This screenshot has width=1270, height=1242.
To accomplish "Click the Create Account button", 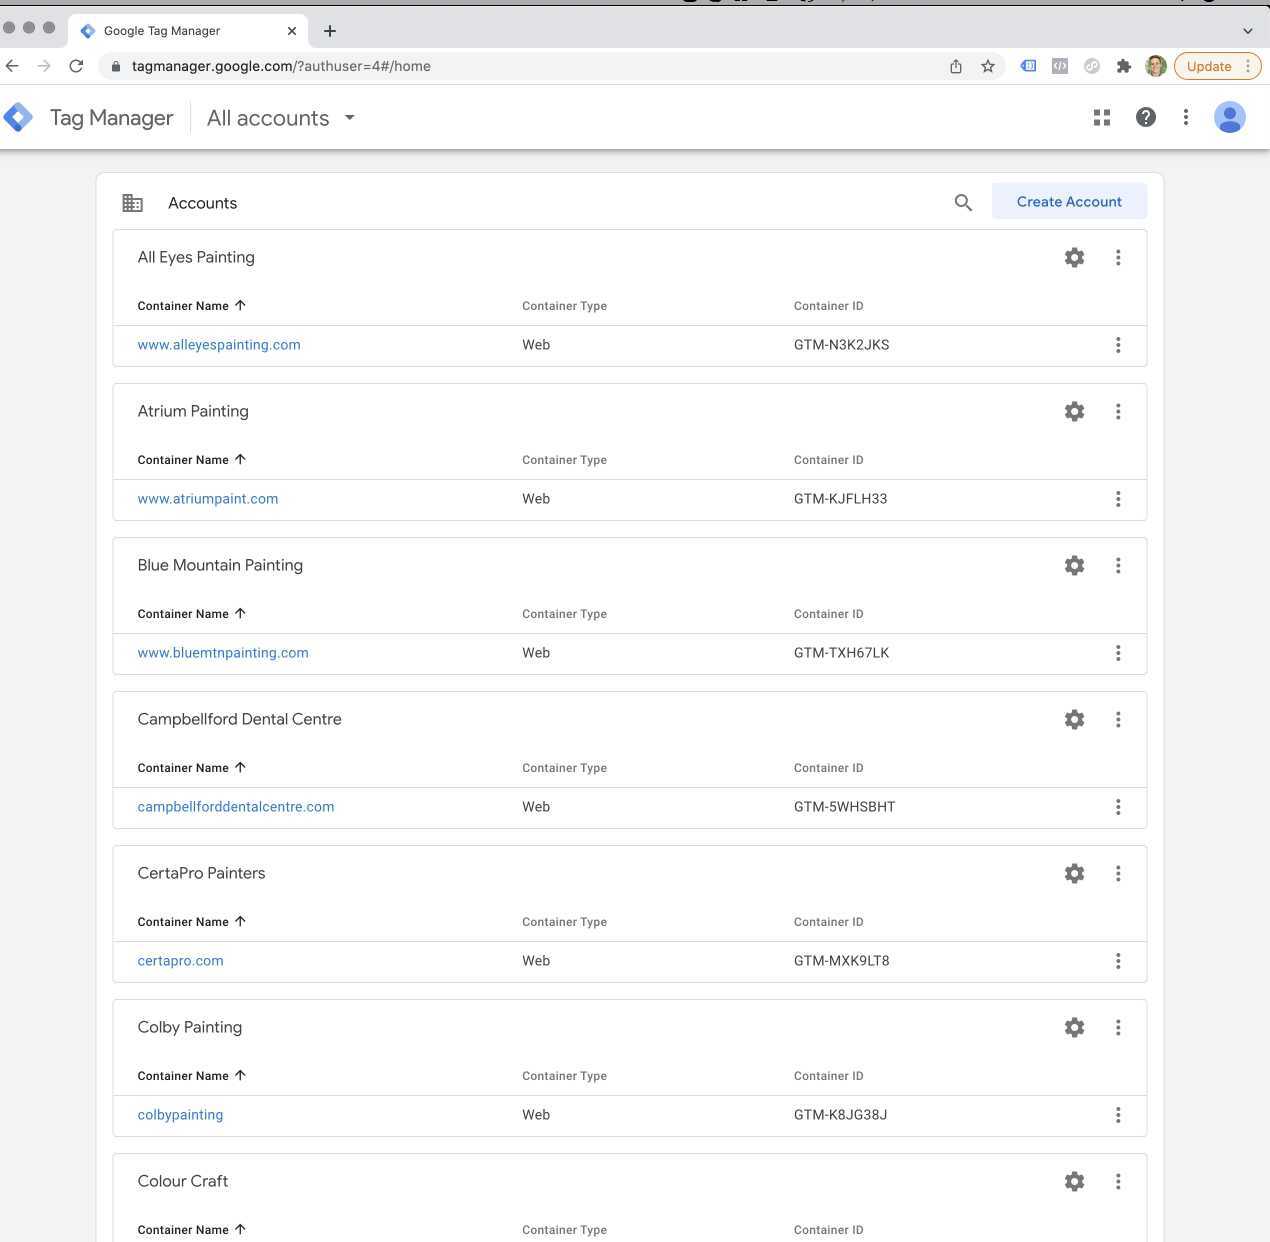I will [x=1069, y=201].
